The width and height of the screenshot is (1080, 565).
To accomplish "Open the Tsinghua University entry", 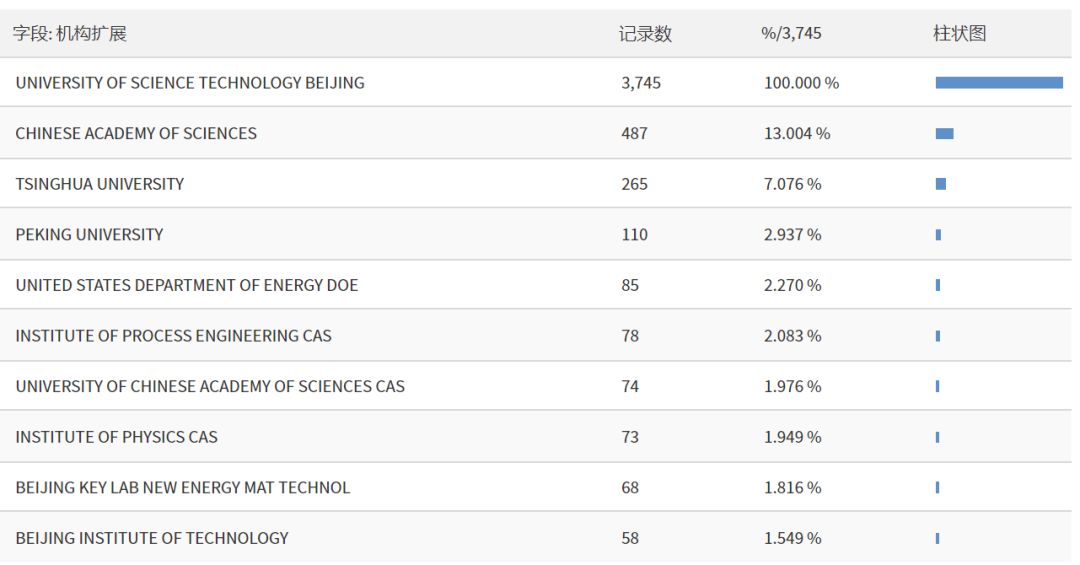I will tap(100, 184).
